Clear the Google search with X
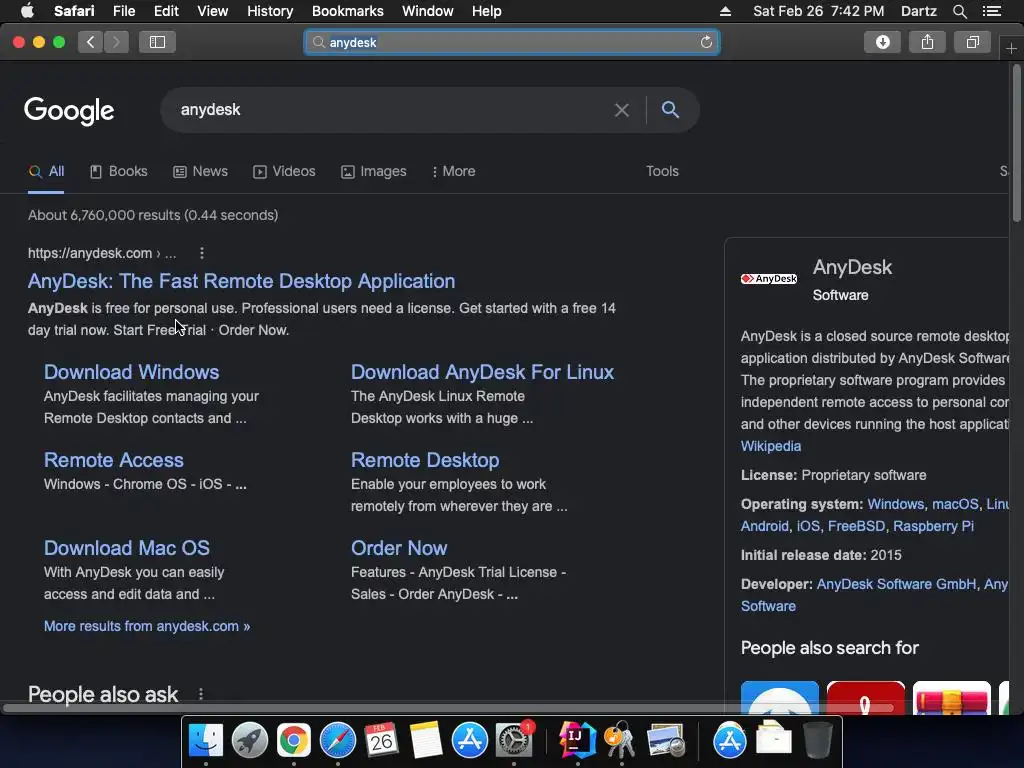This screenshot has width=1024, height=768. click(622, 110)
